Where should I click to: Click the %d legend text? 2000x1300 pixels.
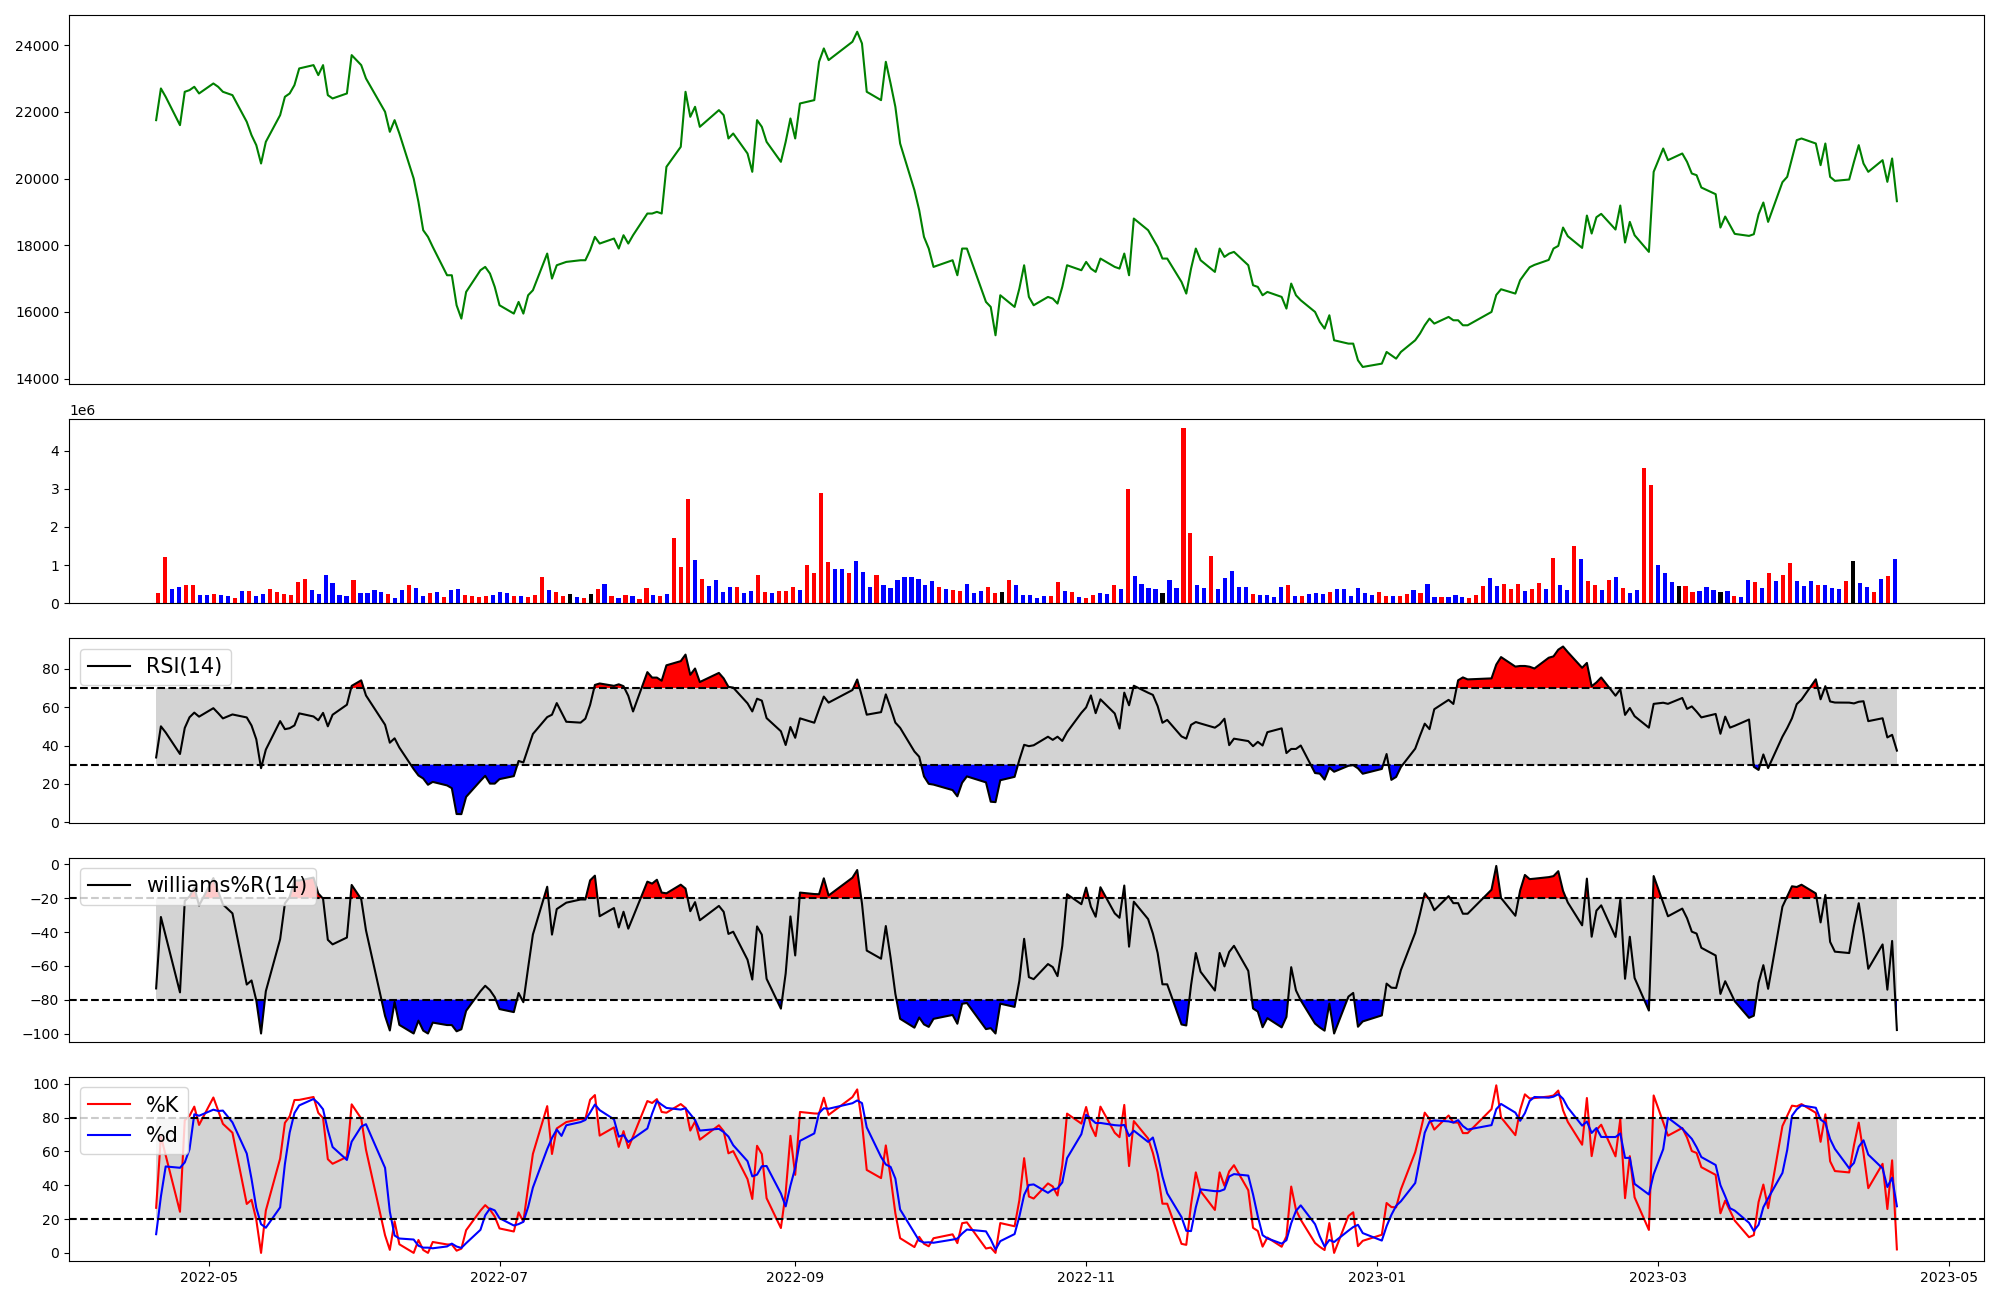[162, 1134]
